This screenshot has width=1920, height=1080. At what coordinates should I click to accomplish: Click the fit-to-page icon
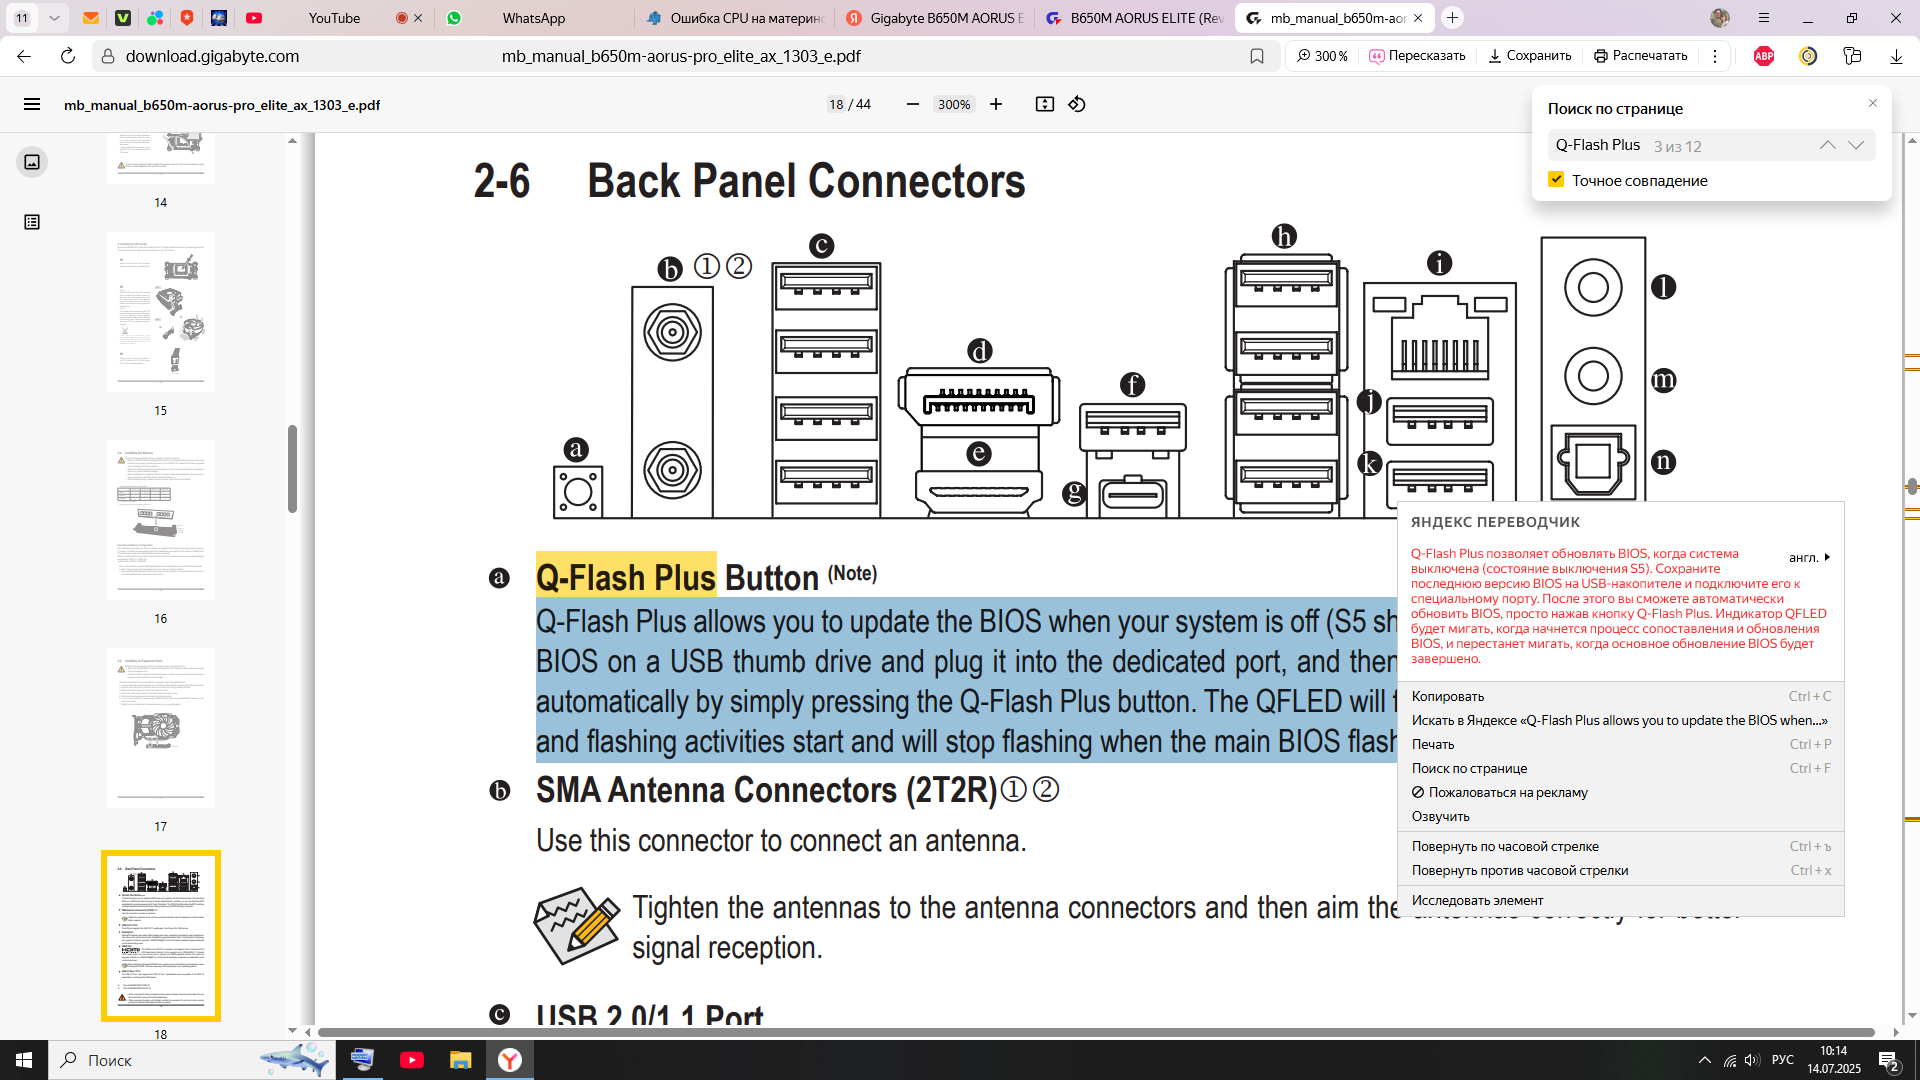1045,104
